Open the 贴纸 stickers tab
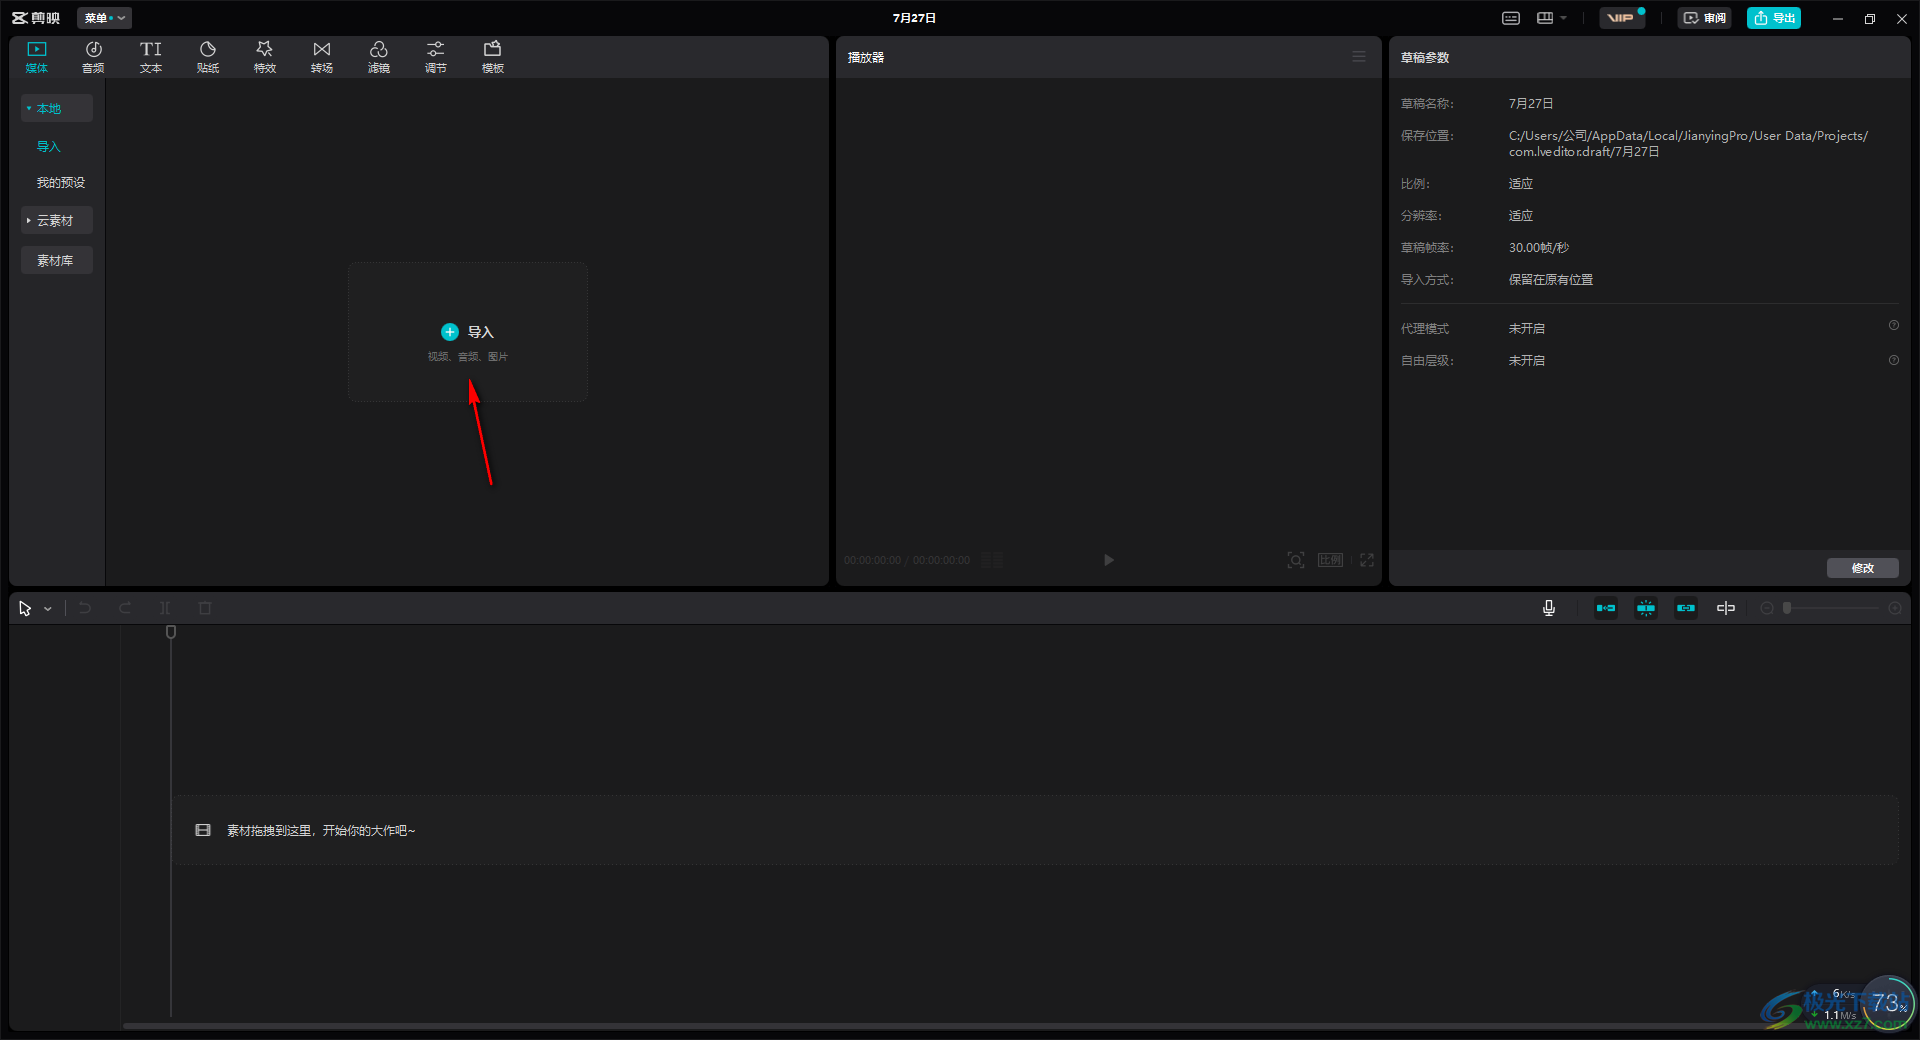Image resolution: width=1920 pixels, height=1040 pixels. coord(208,57)
